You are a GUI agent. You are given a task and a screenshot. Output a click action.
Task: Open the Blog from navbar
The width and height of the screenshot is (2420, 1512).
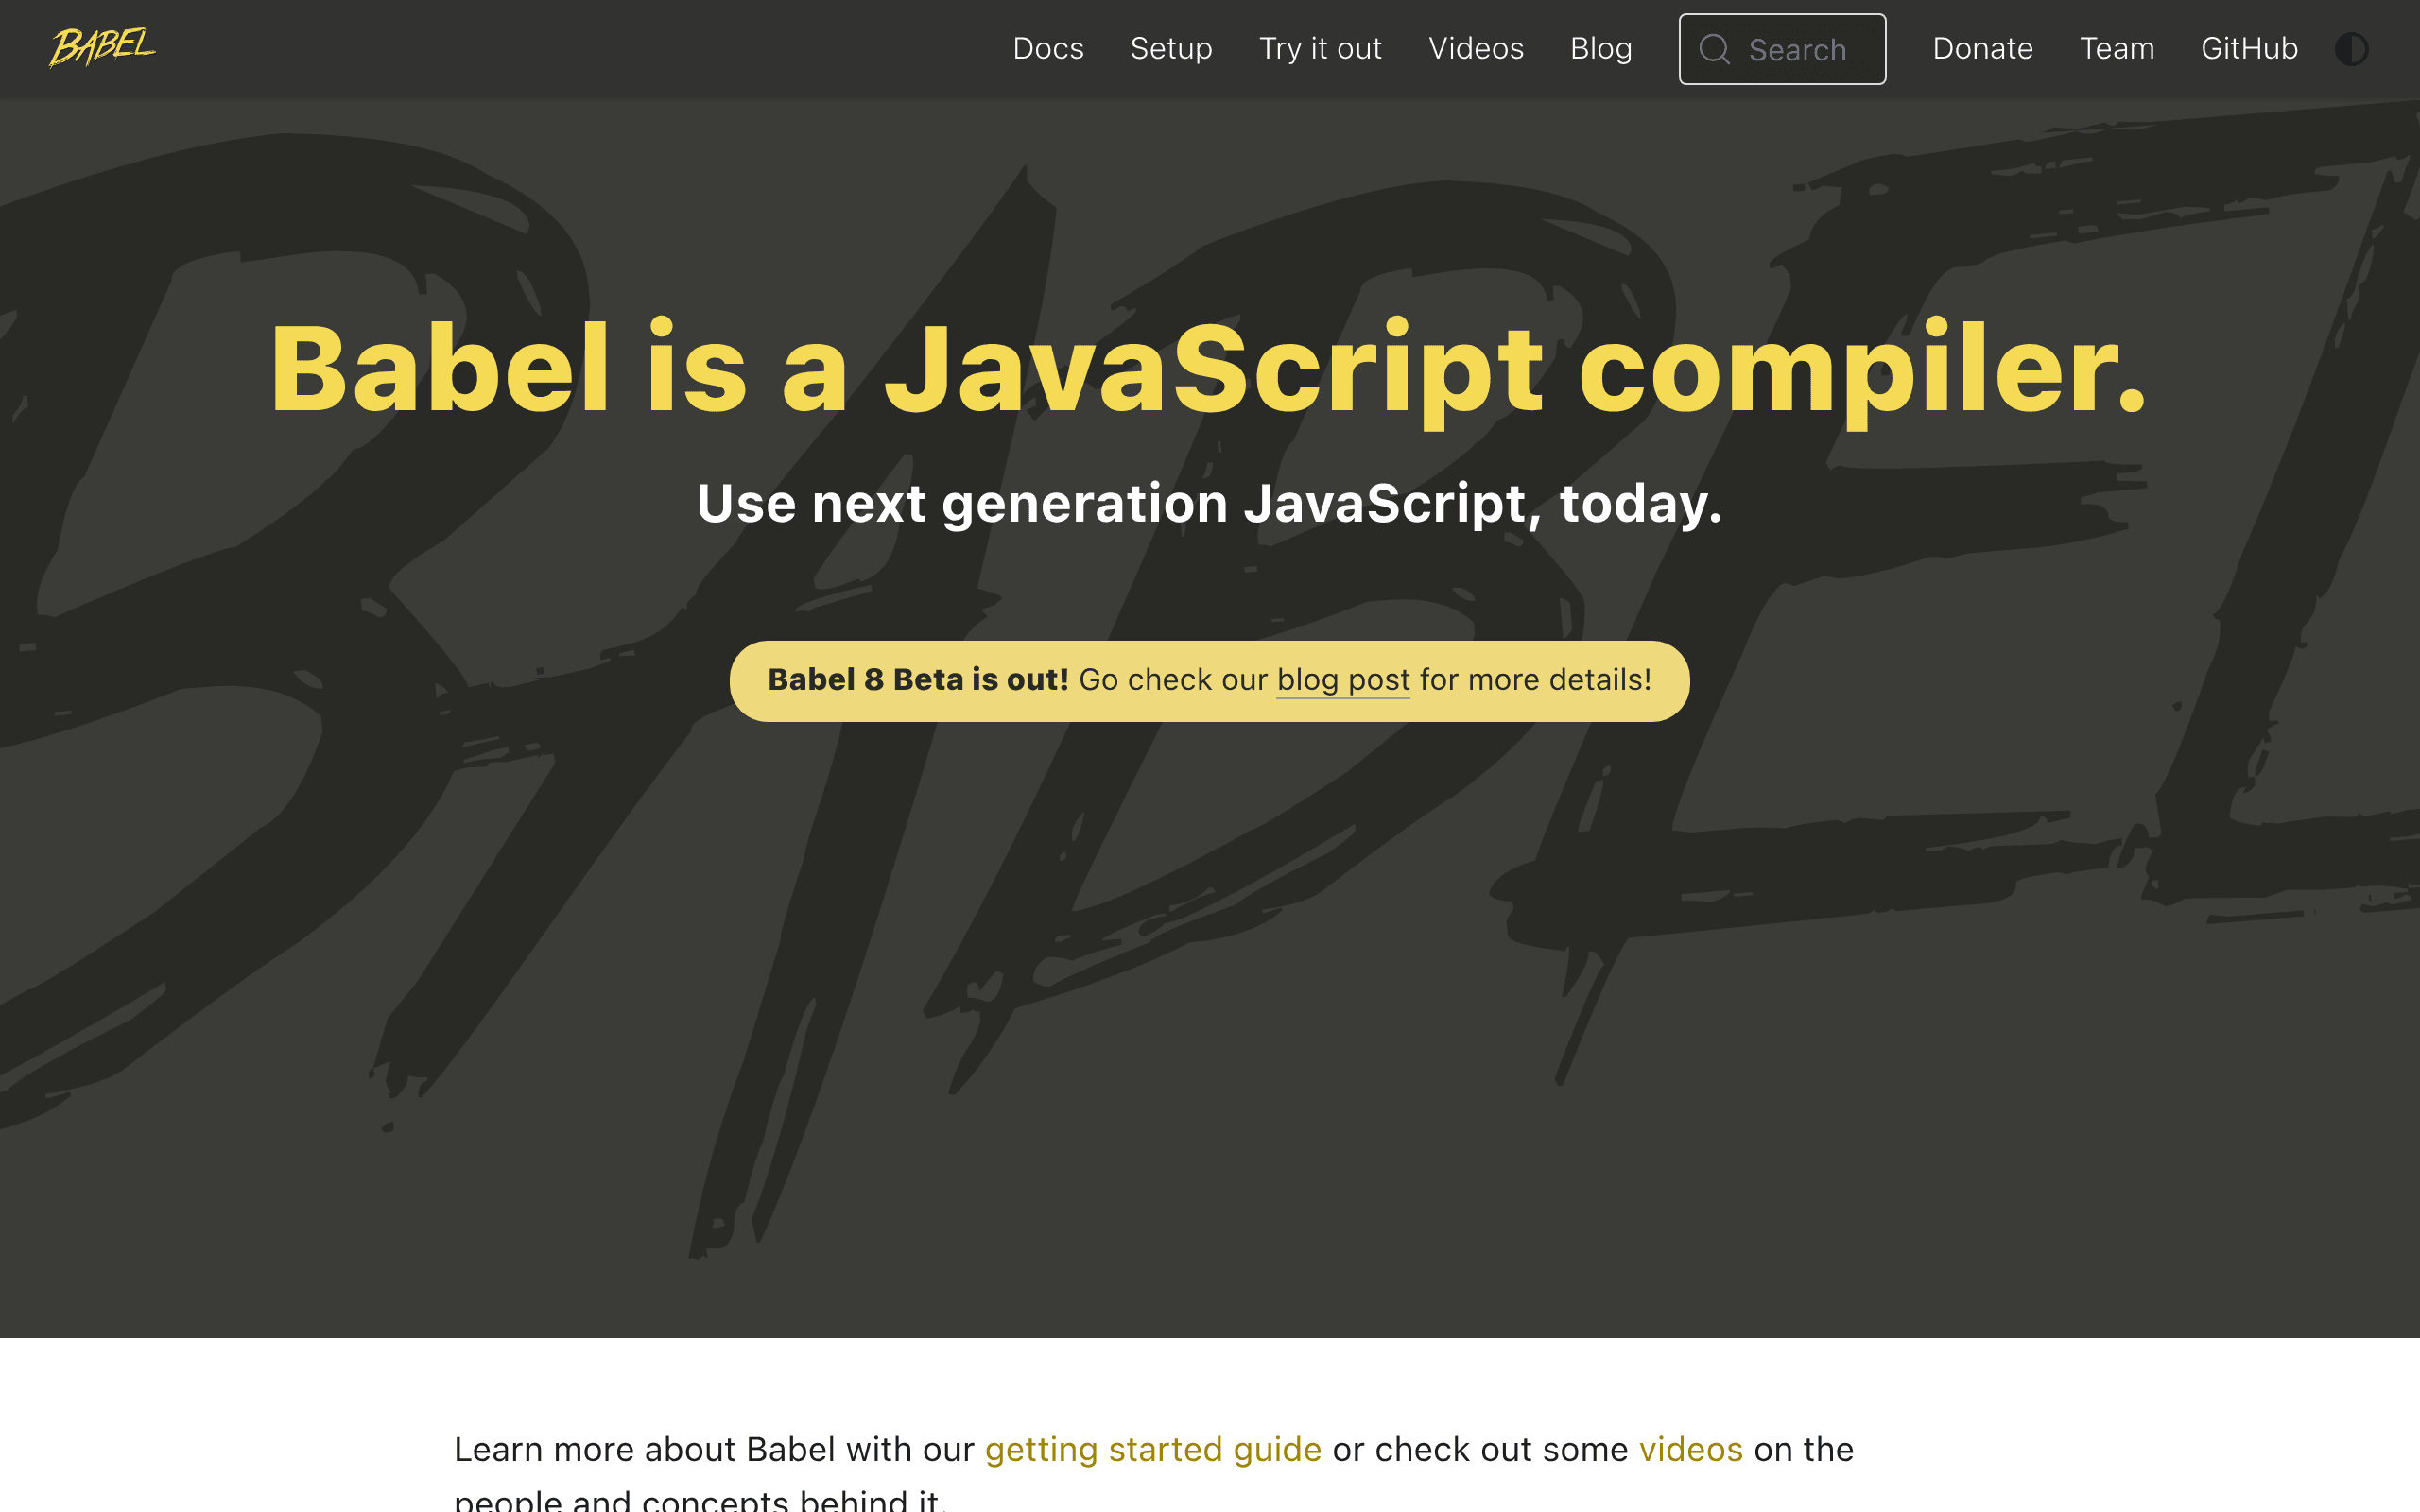click(1601, 48)
